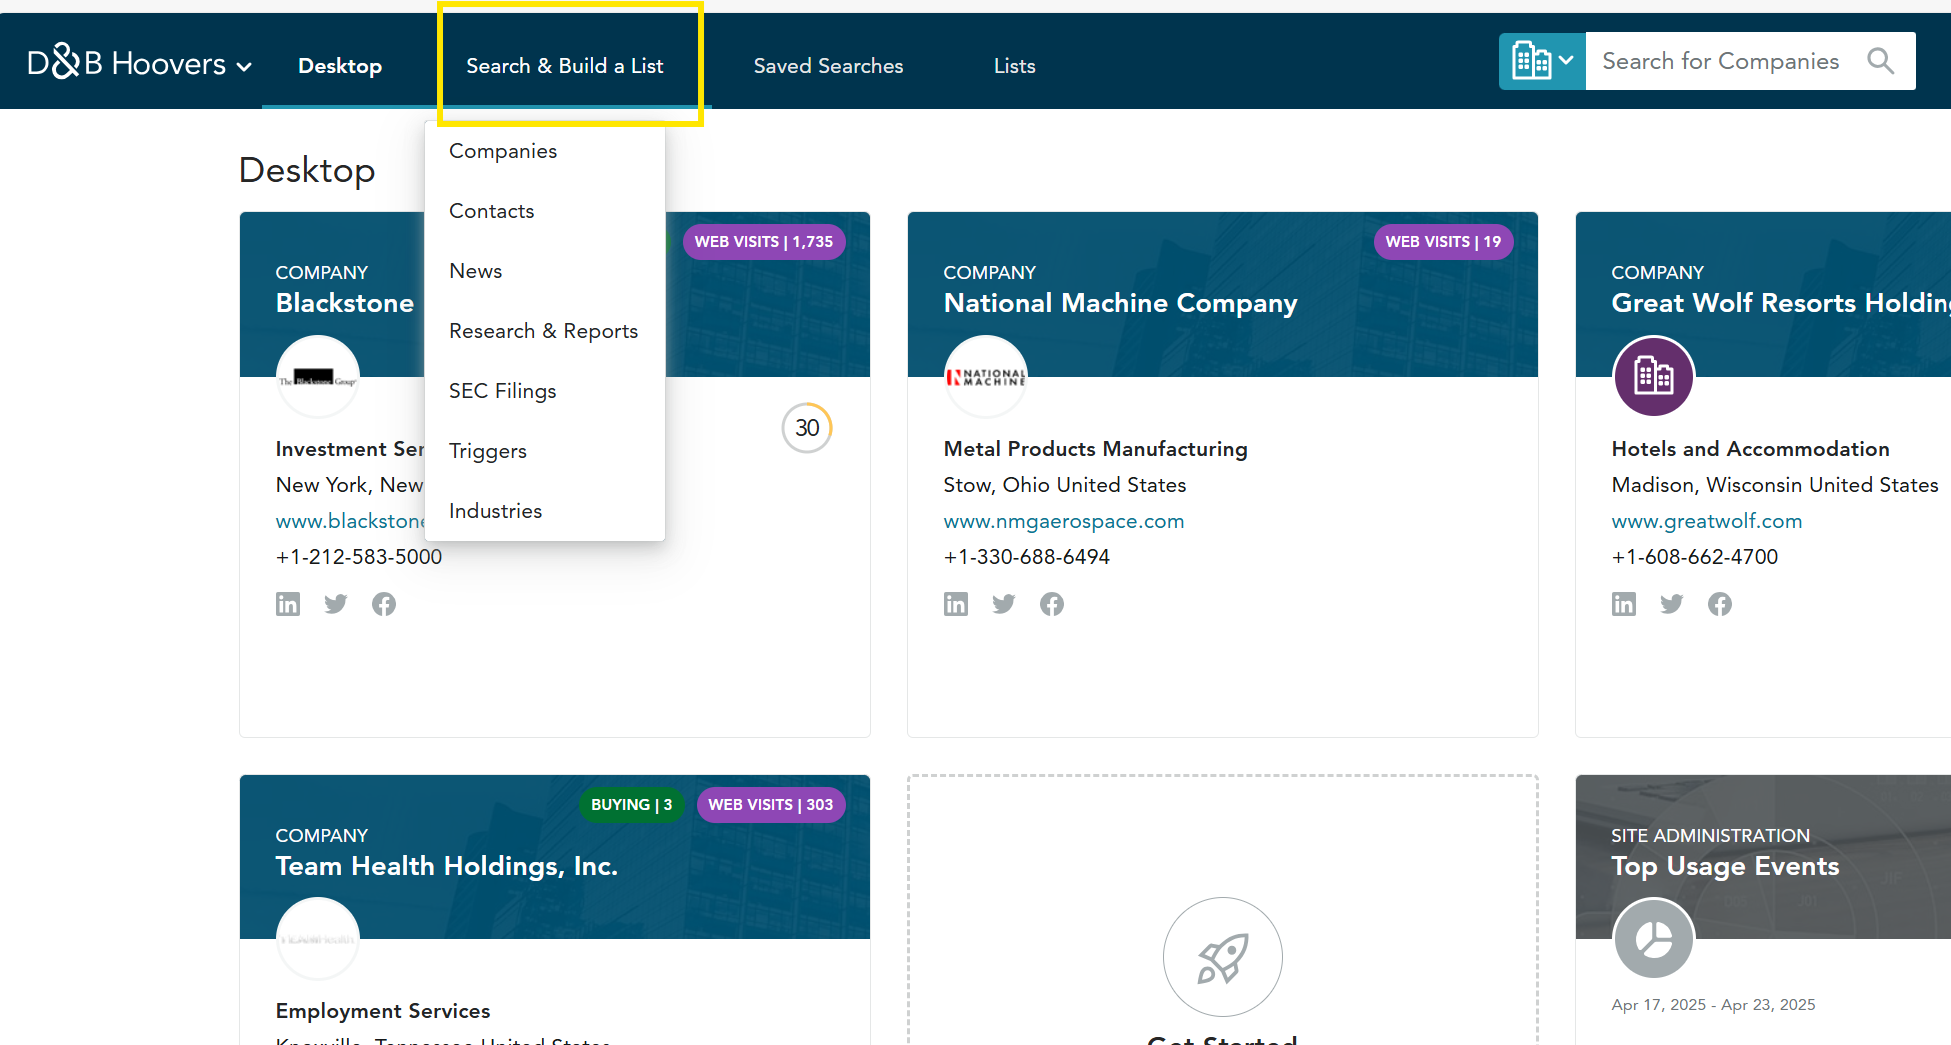The image size is (1951, 1045).
Task: Click Blackstone phone number +1-212-583-5000
Action: pyautogui.click(x=359, y=557)
